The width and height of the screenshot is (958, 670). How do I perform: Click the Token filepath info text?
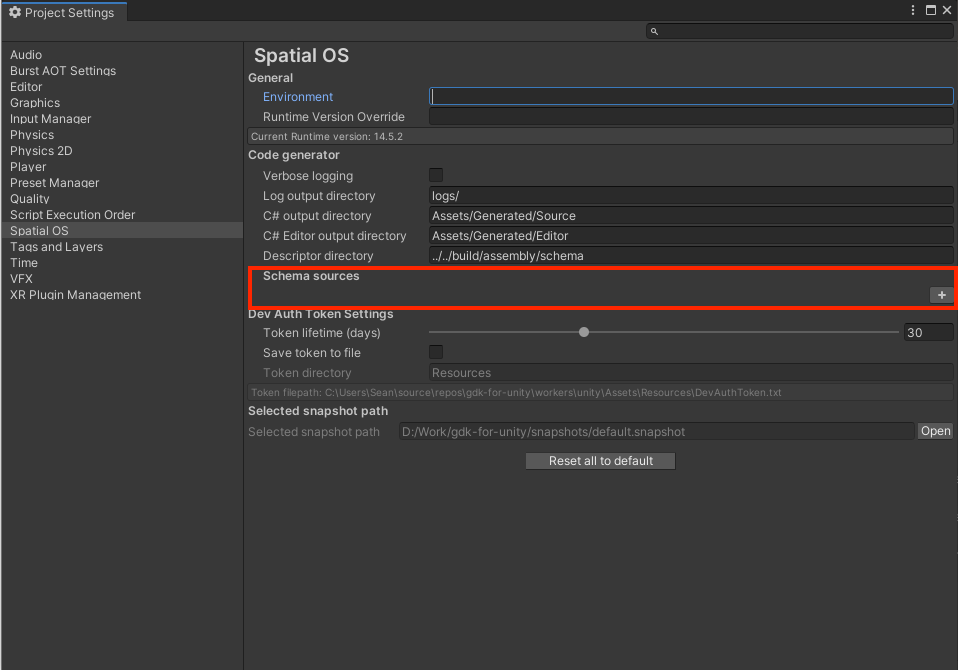click(x=516, y=392)
